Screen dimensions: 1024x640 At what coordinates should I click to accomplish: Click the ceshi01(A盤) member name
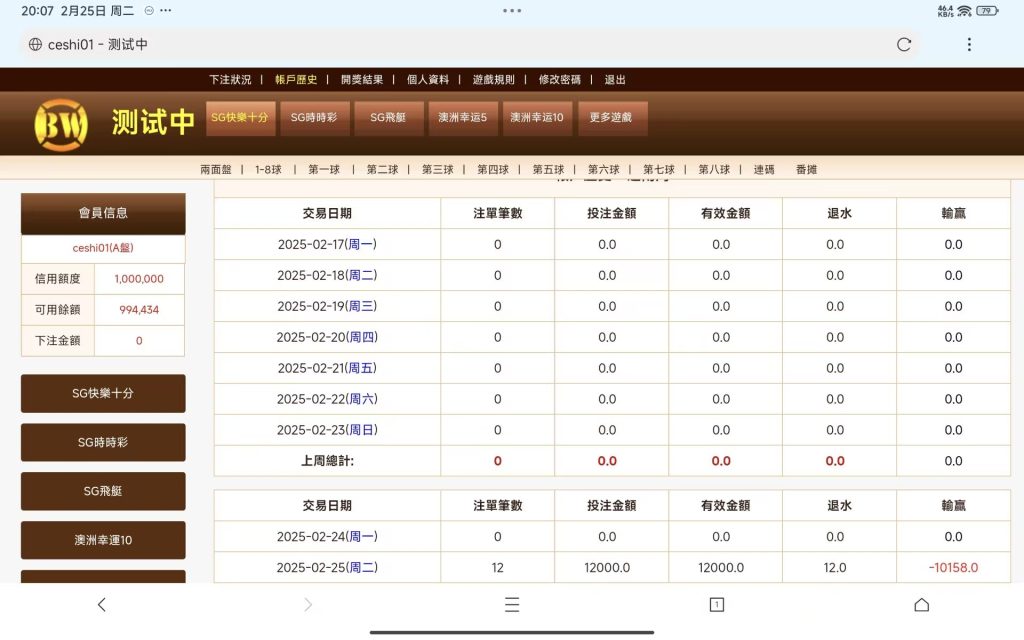pos(103,248)
